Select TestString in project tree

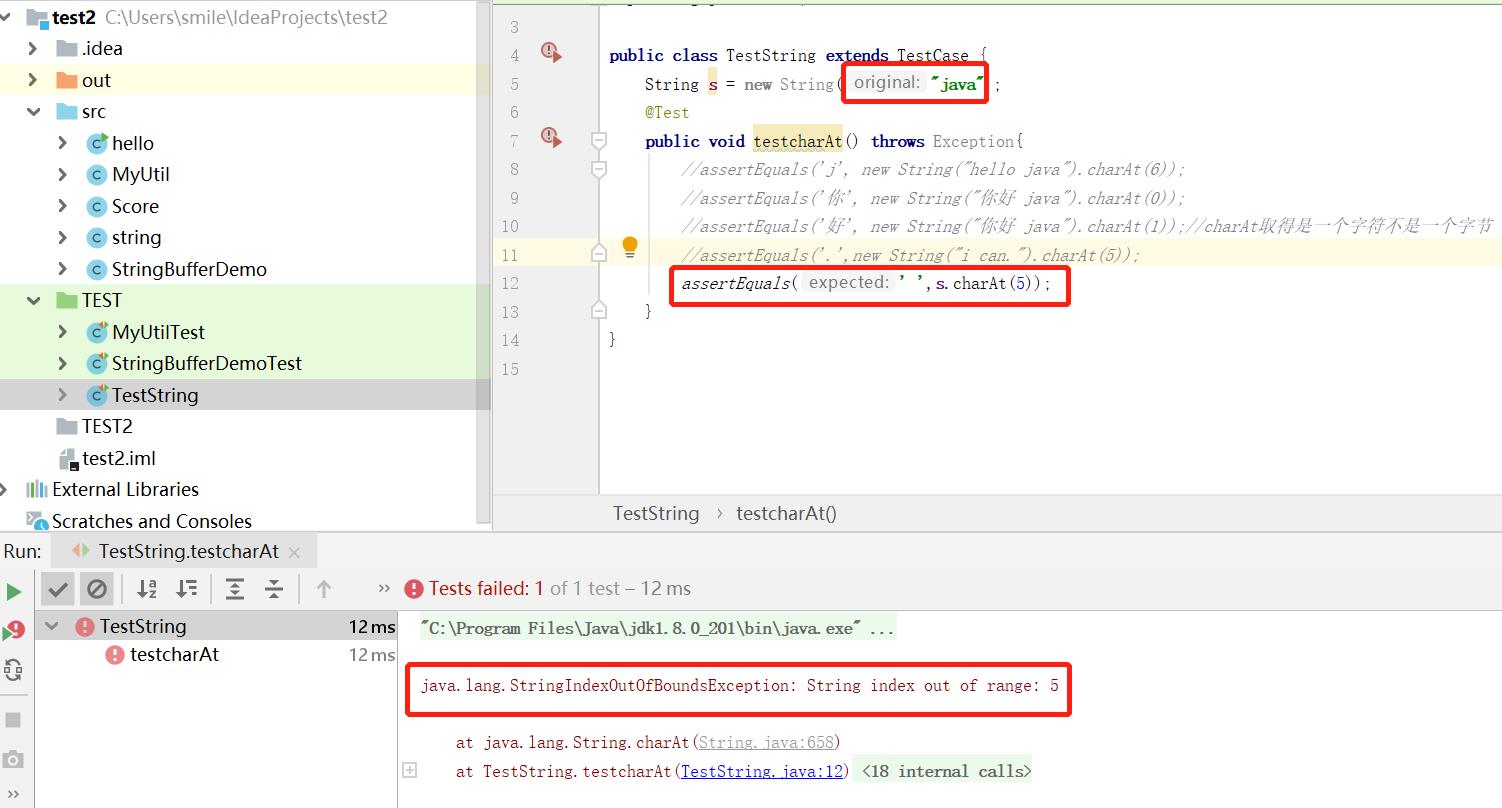(155, 395)
